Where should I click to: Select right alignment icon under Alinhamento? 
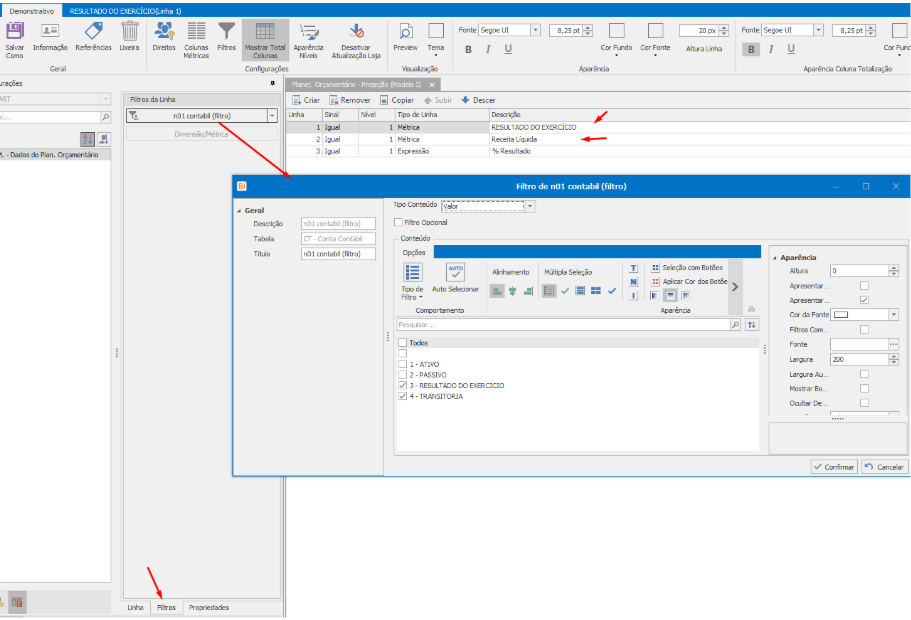528,291
